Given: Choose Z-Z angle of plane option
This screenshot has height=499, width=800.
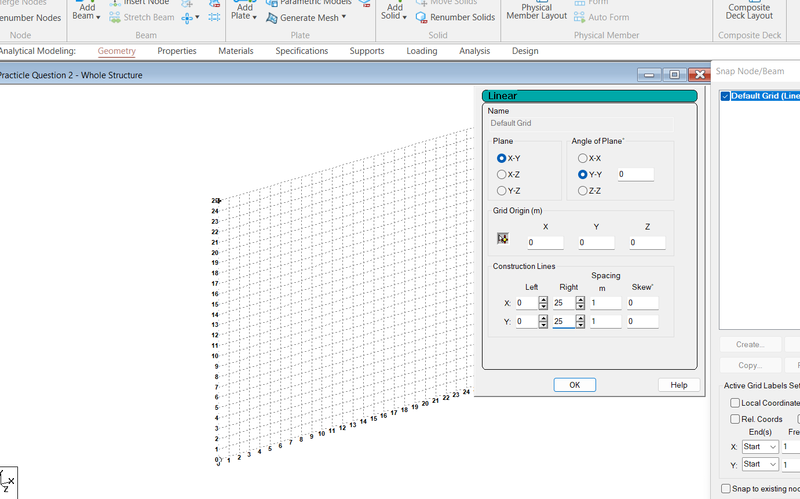Looking at the screenshot, I should [583, 191].
